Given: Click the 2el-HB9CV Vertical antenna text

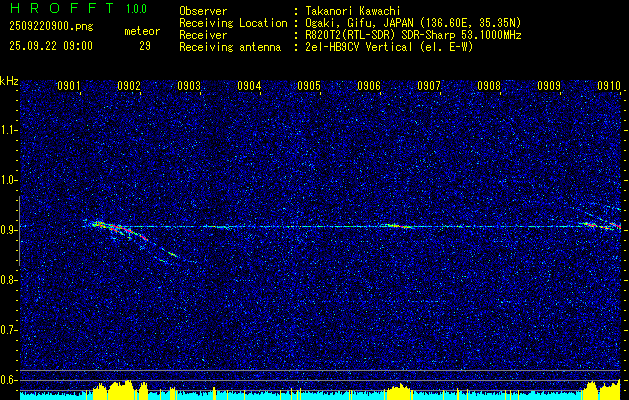Looking at the screenshot, I should pyautogui.click(x=389, y=47).
